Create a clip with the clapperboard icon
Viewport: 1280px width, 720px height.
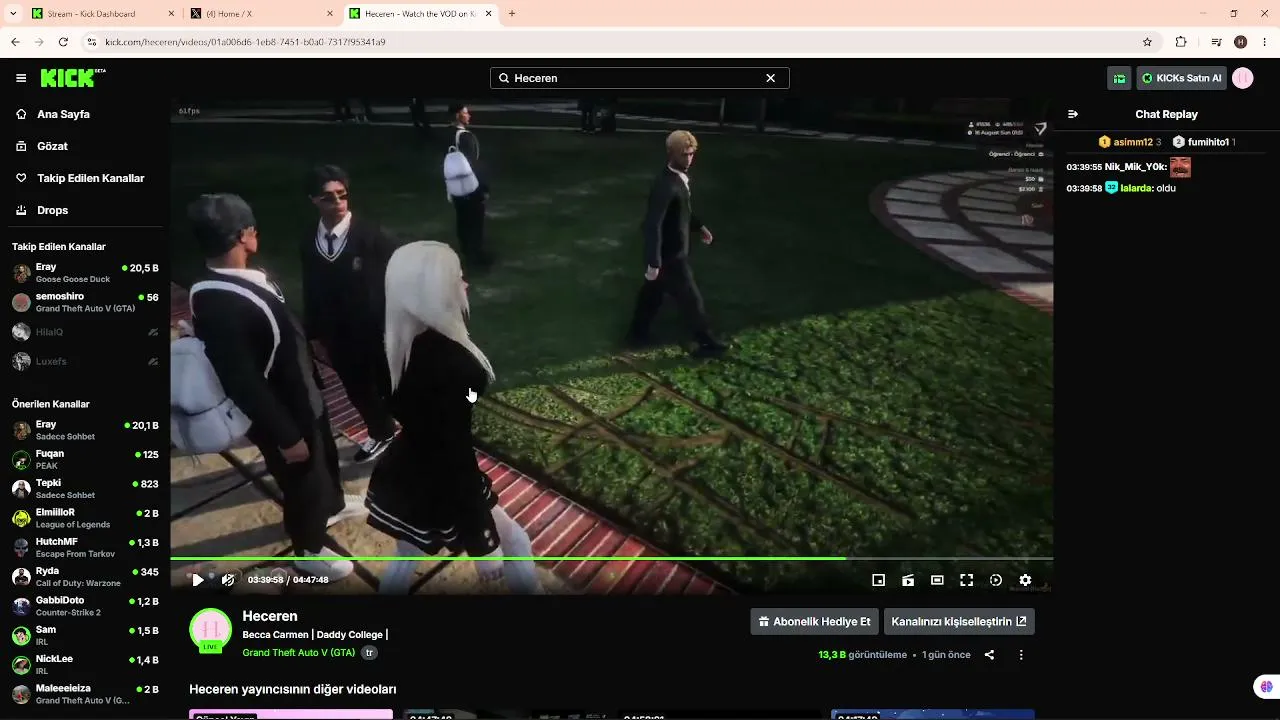click(x=908, y=580)
